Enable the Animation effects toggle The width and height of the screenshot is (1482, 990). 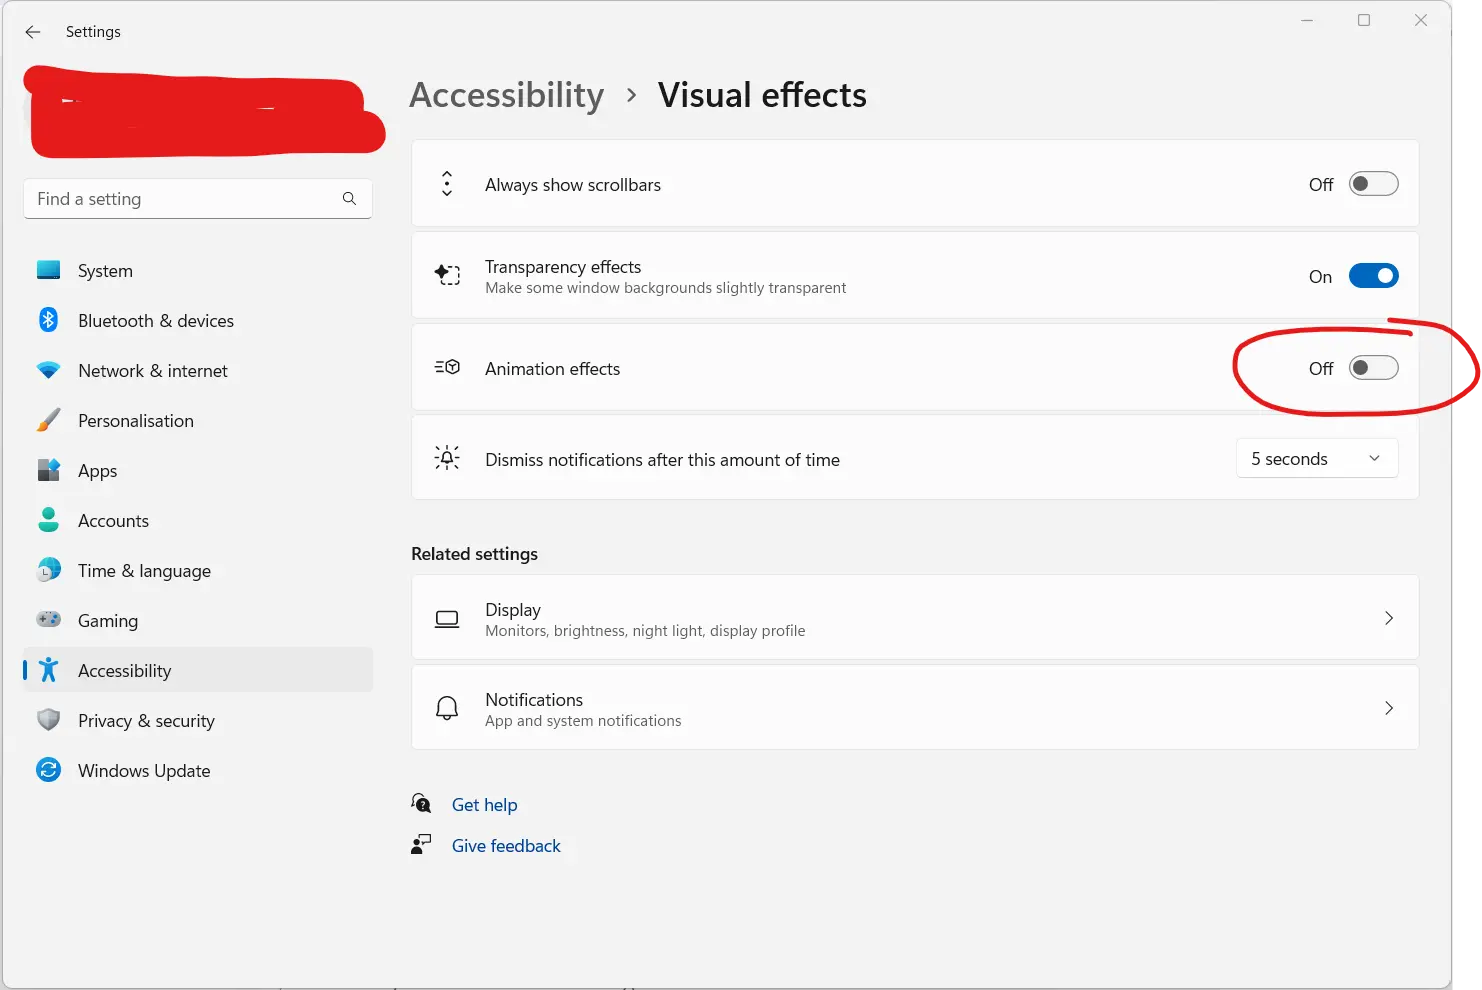click(x=1373, y=368)
